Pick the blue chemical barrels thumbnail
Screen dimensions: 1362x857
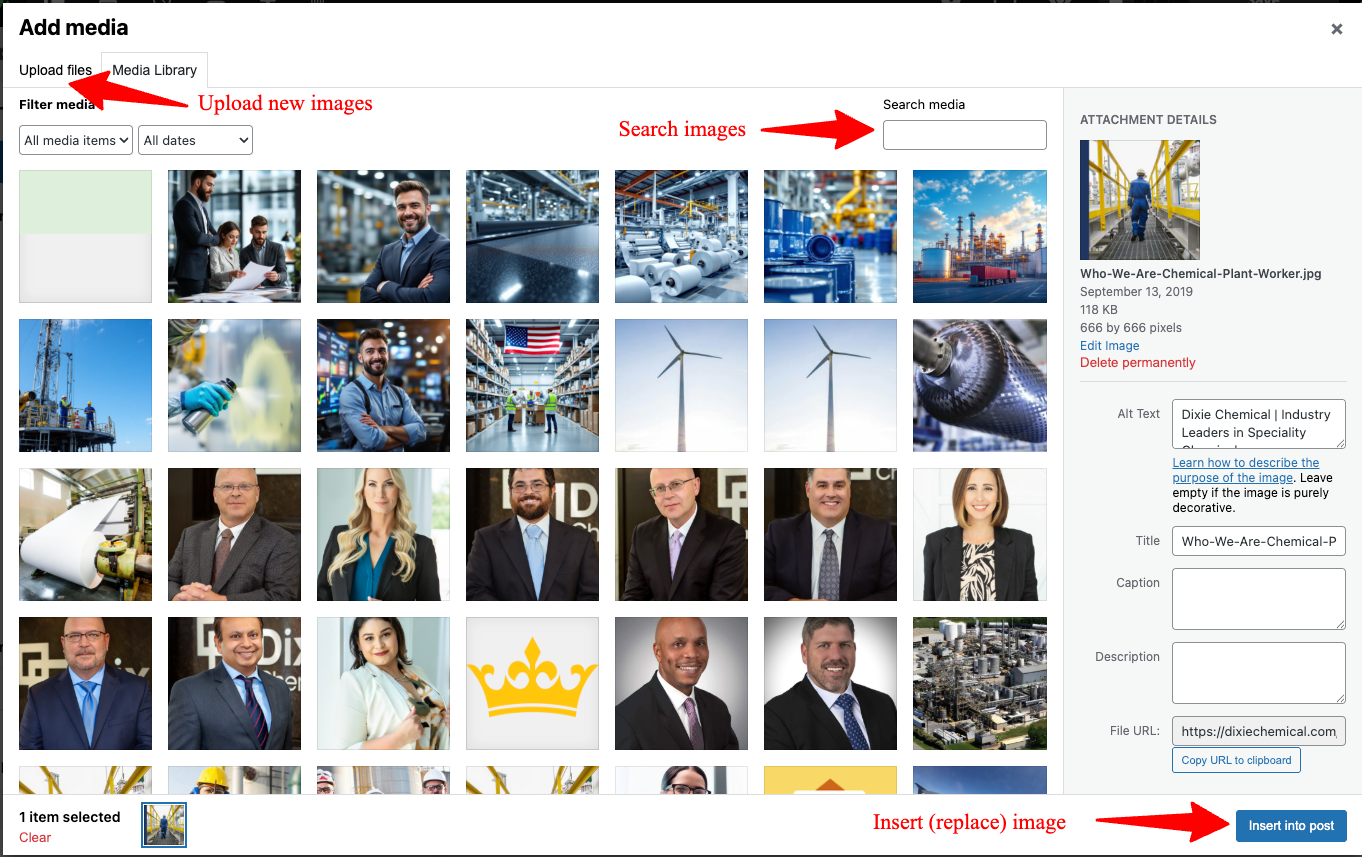[830, 236]
